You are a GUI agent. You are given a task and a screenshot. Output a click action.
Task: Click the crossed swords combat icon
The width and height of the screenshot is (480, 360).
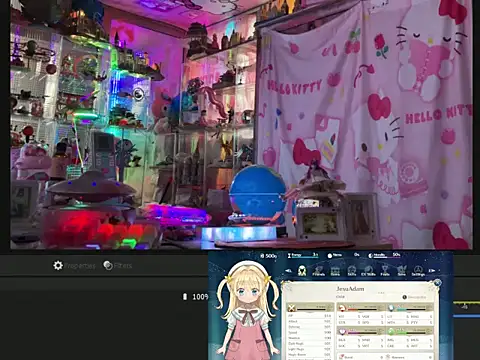click(292, 308)
